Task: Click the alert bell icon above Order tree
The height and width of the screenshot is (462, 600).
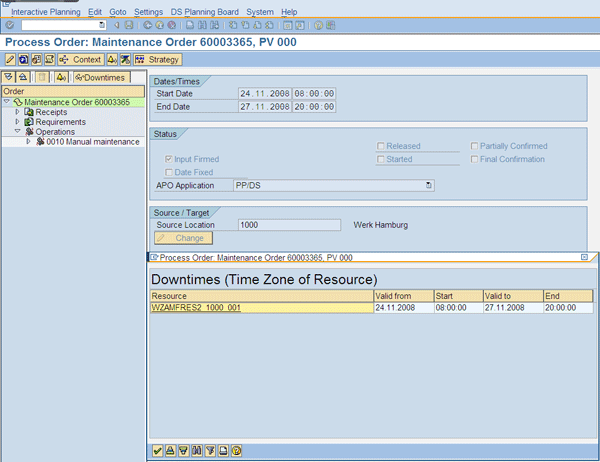Action: [61, 77]
